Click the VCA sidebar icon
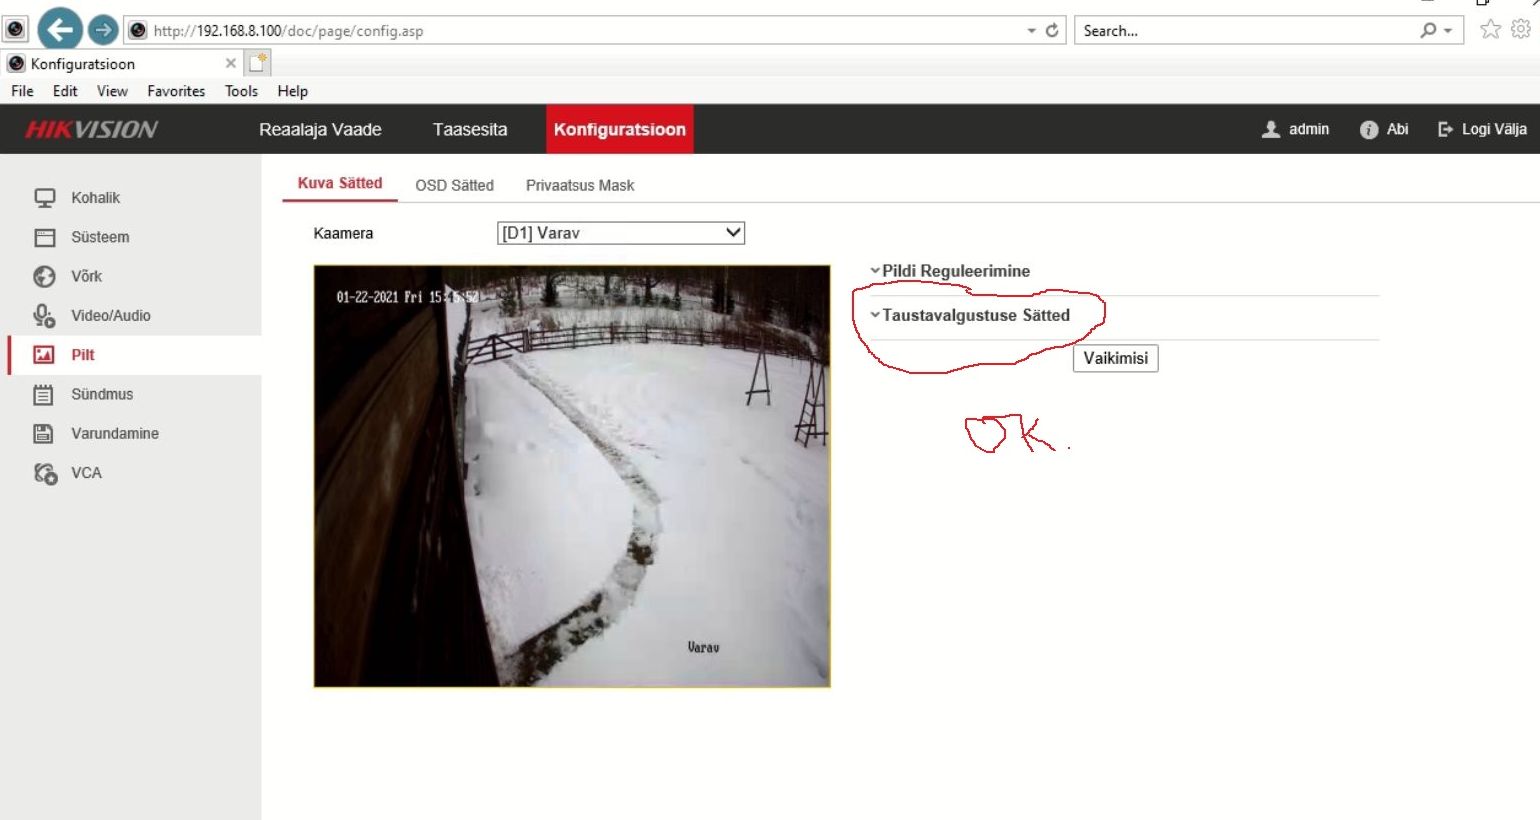The width and height of the screenshot is (1540, 820). (45, 473)
